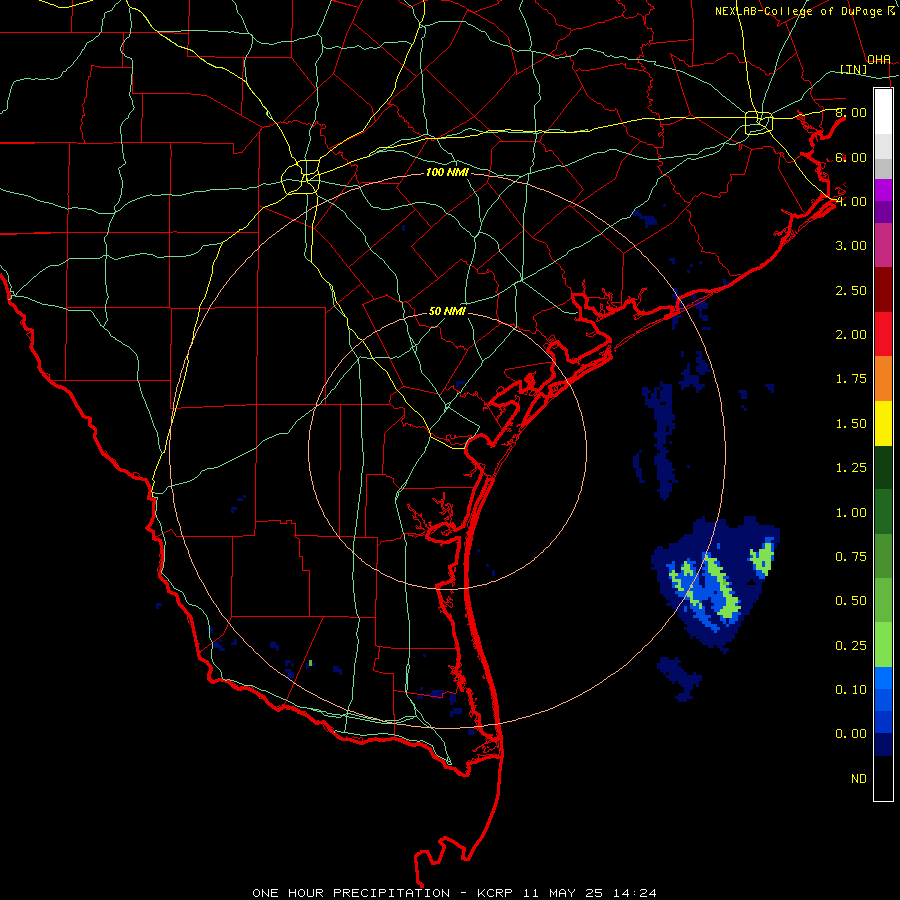
Task: Click the 1.50 legend value
Action: [x=851, y=424]
